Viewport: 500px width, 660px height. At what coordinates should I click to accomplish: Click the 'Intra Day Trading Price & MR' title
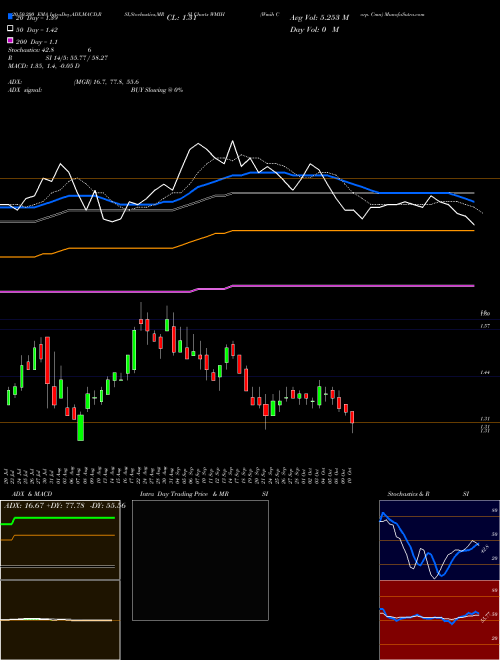click(x=184, y=494)
